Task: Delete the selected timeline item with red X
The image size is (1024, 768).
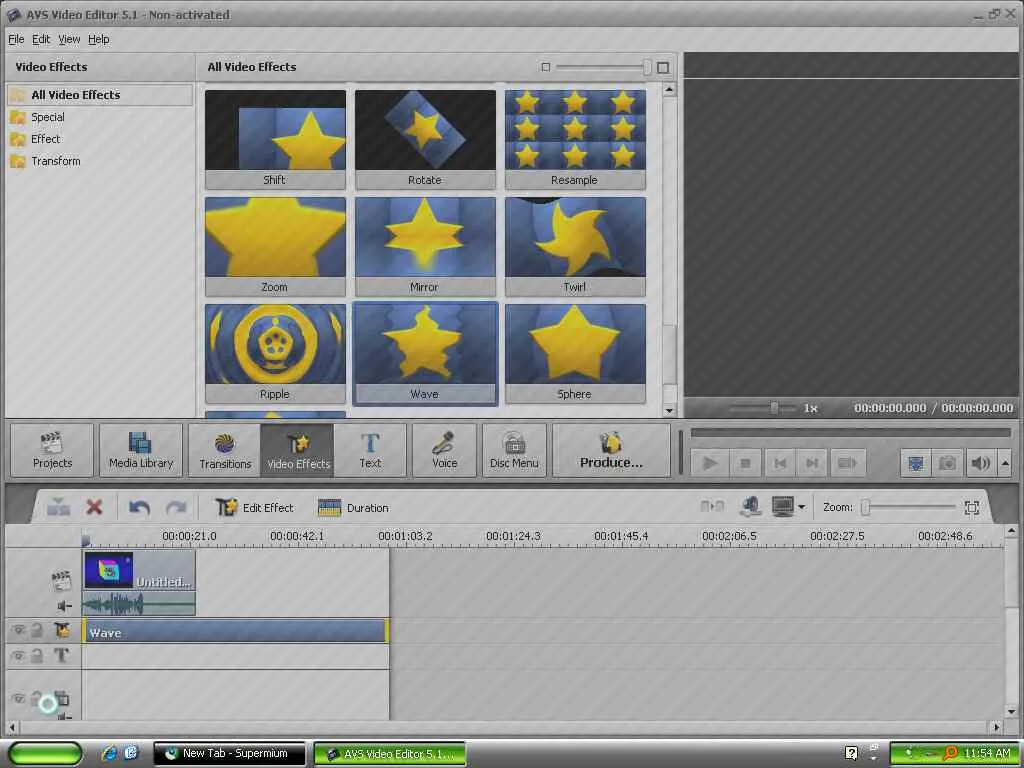Action: point(95,507)
